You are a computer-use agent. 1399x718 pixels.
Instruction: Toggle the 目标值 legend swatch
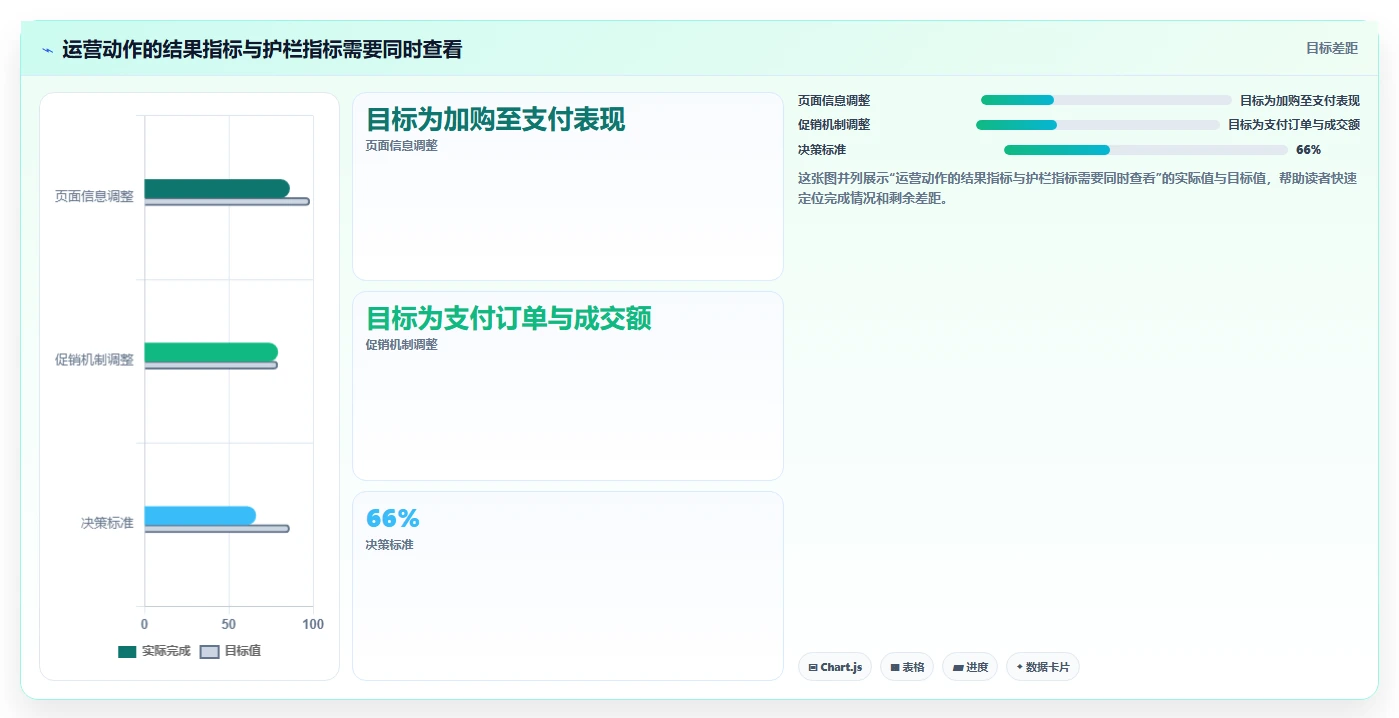pyautogui.click(x=209, y=652)
